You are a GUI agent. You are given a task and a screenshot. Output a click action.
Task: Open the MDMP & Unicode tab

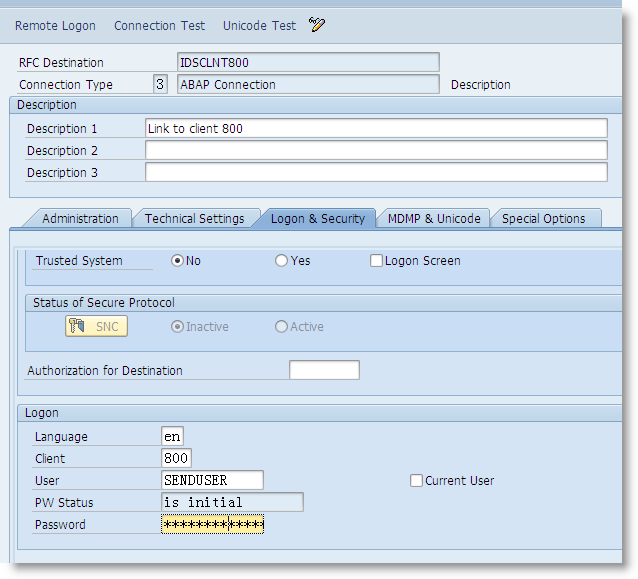tap(434, 218)
